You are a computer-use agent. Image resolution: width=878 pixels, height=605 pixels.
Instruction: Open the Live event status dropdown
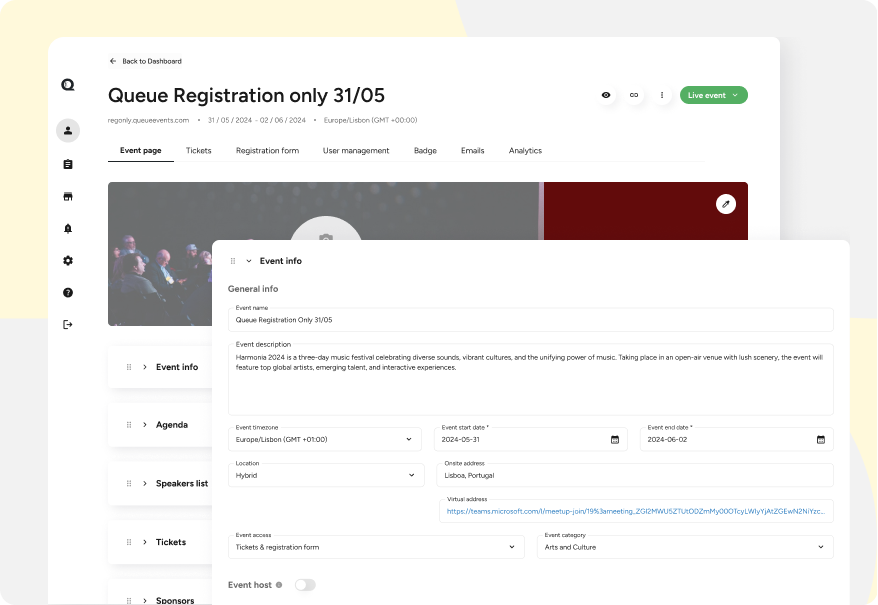point(714,95)
